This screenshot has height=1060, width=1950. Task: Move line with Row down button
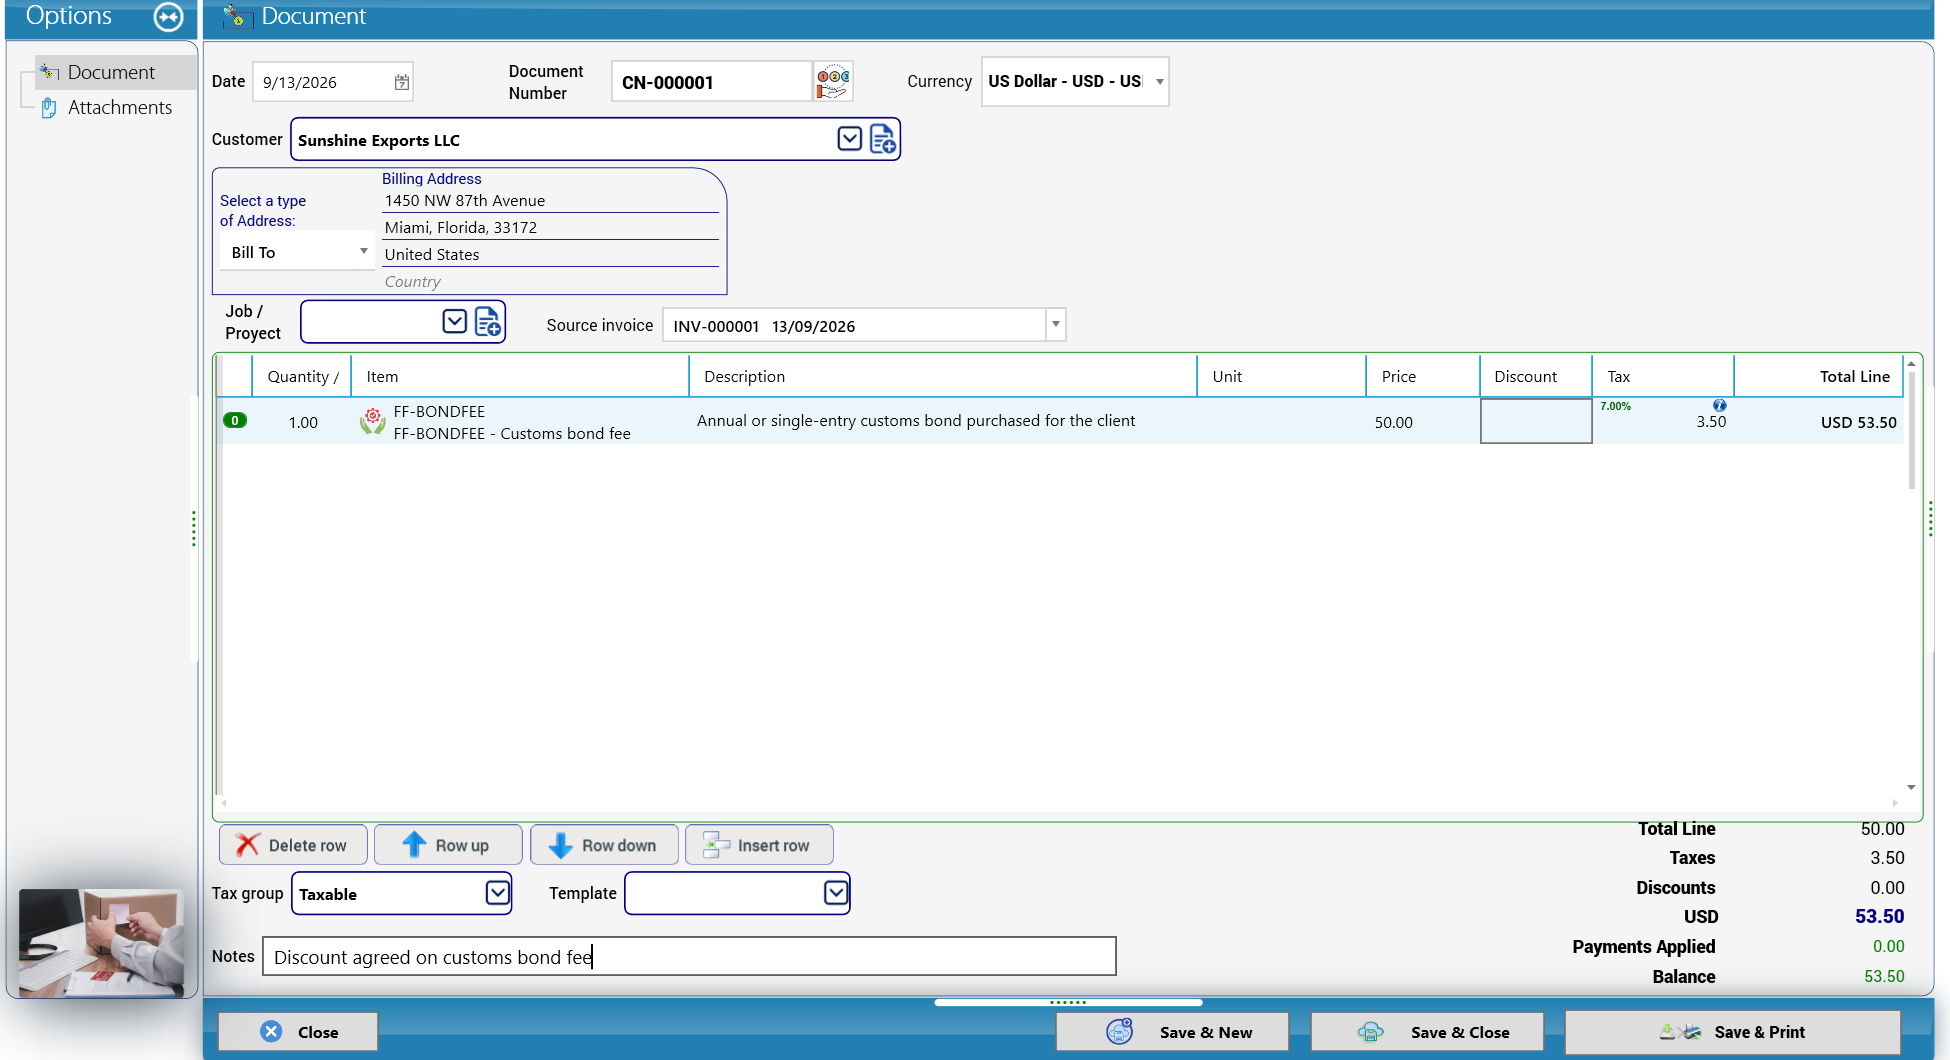coord(604,845)
